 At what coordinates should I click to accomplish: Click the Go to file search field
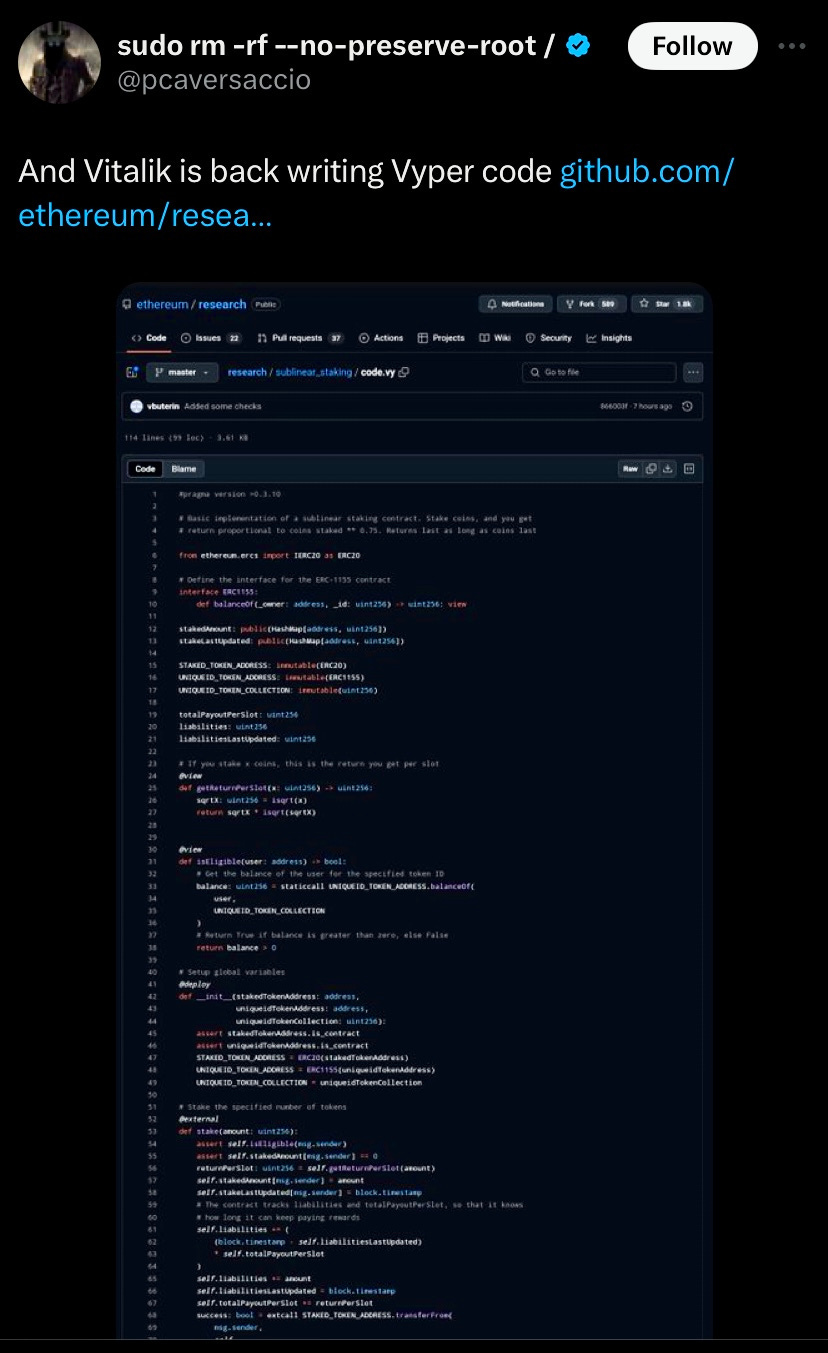pos(599,372)
